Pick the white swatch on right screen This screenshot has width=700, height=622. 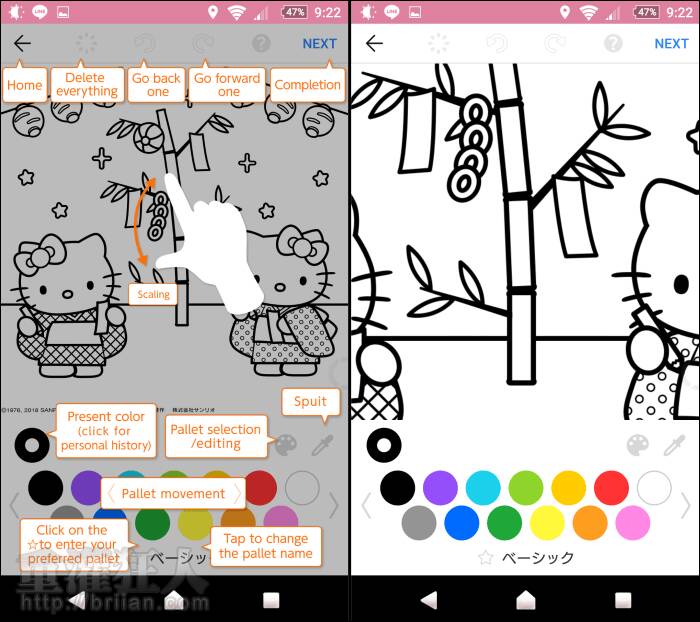654,488
